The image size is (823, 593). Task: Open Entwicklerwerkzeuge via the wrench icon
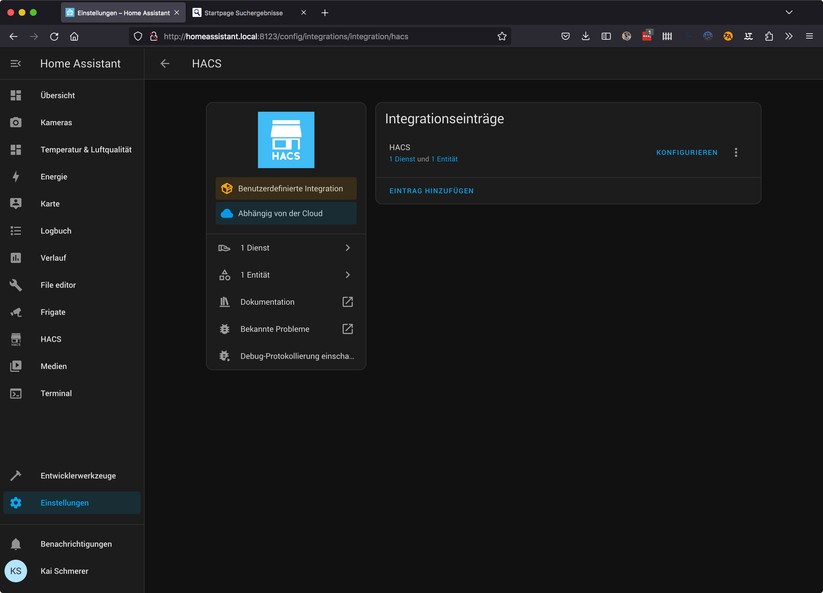point(14,475)
